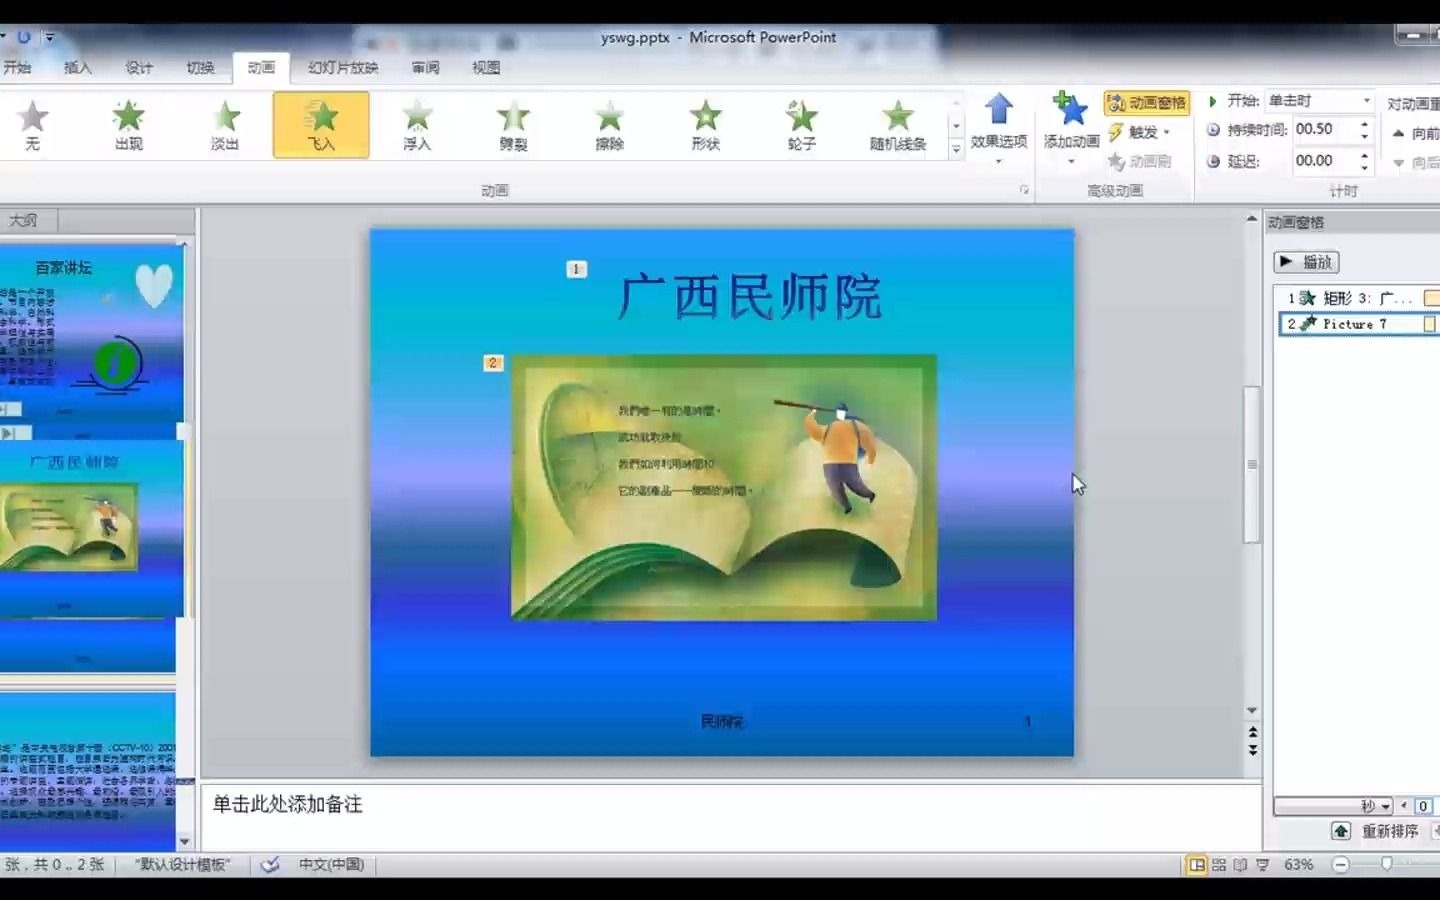Apply the 擦除 (Wipe) animation
Screen dimensions: 1440x900
pyautogui.click(x=609, y=125)
